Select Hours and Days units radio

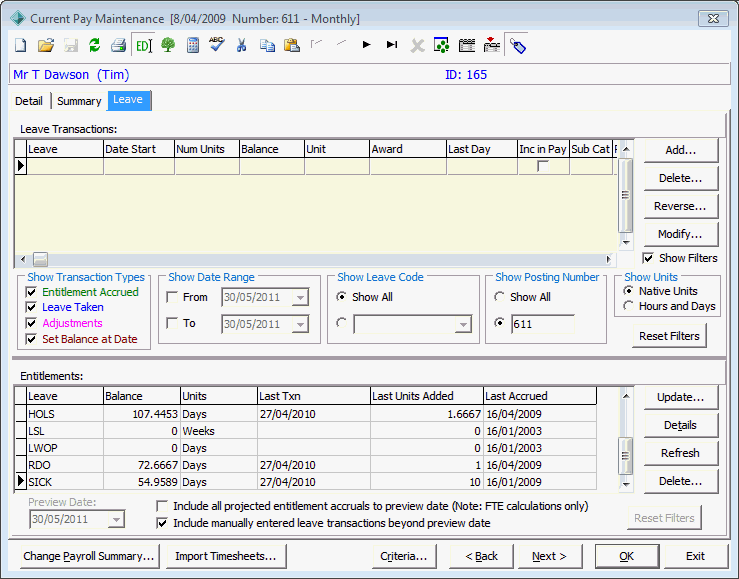tap(628, 306)
